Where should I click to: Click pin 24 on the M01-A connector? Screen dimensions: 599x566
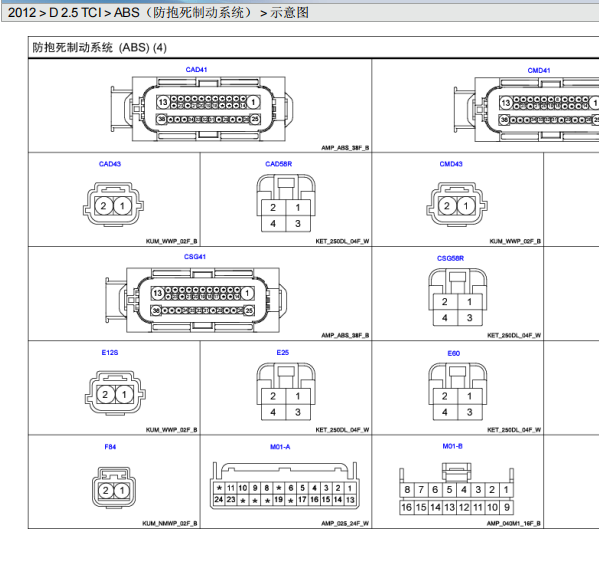coord(219,500)
